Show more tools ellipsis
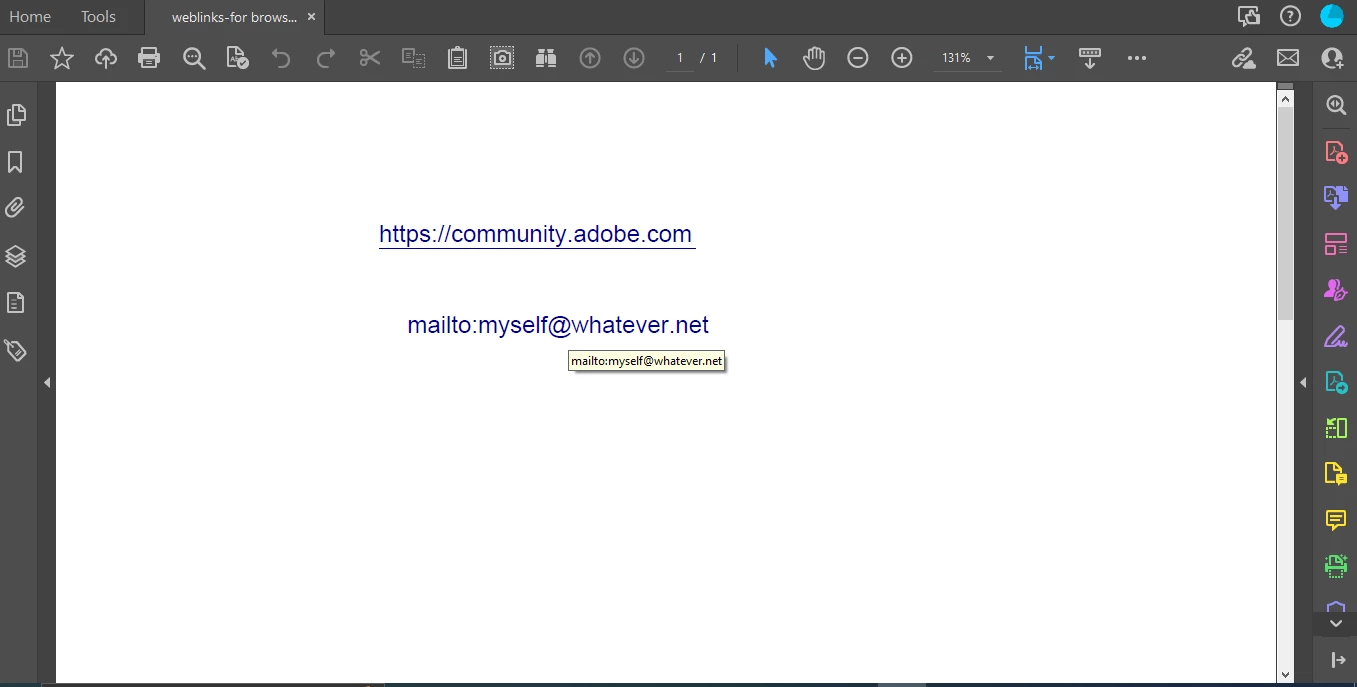Viewport: 1357px width, 687px height. pyautogui.click(x=1137, y=58)
